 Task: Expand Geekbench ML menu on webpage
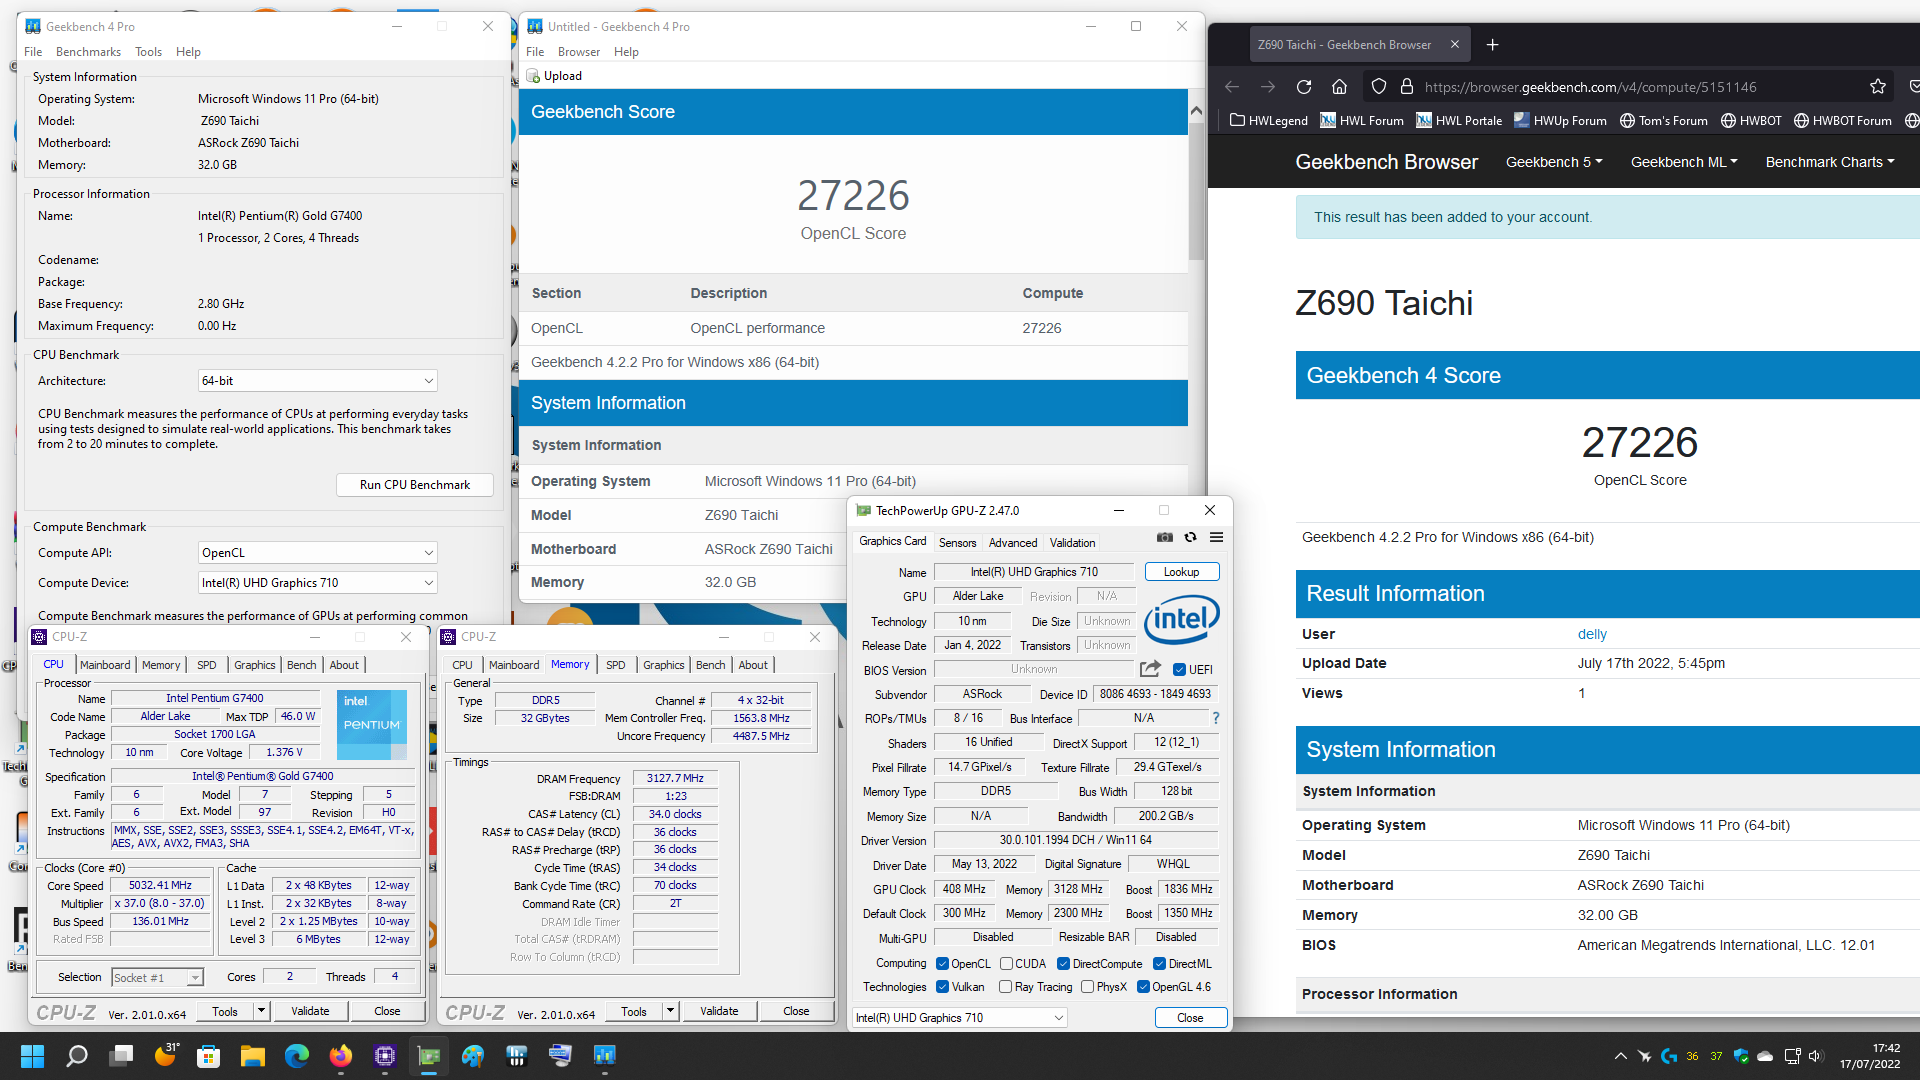click(1684, 162)
